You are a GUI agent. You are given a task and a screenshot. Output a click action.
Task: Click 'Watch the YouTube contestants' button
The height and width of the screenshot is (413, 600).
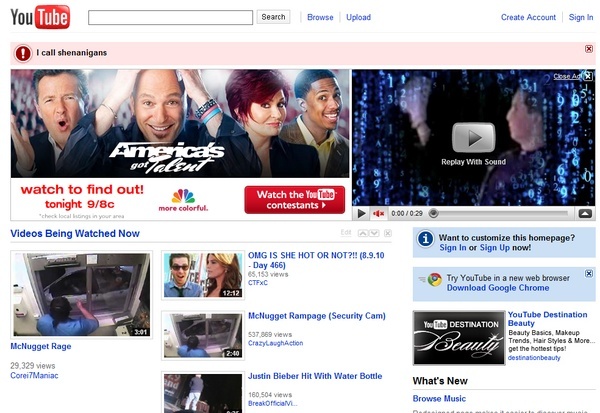point(295,199)
